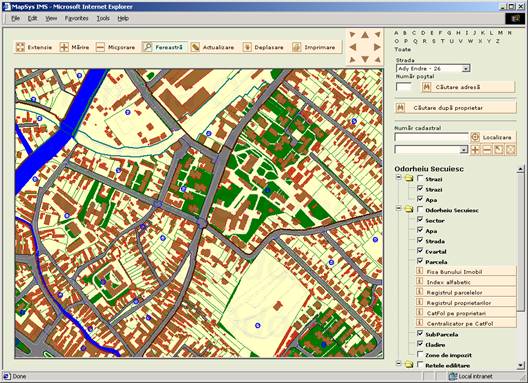This screenshot has width=528, height=383.
Task: Pan map toward the upper-left diagonal arrow
Action: click(353, 35)
